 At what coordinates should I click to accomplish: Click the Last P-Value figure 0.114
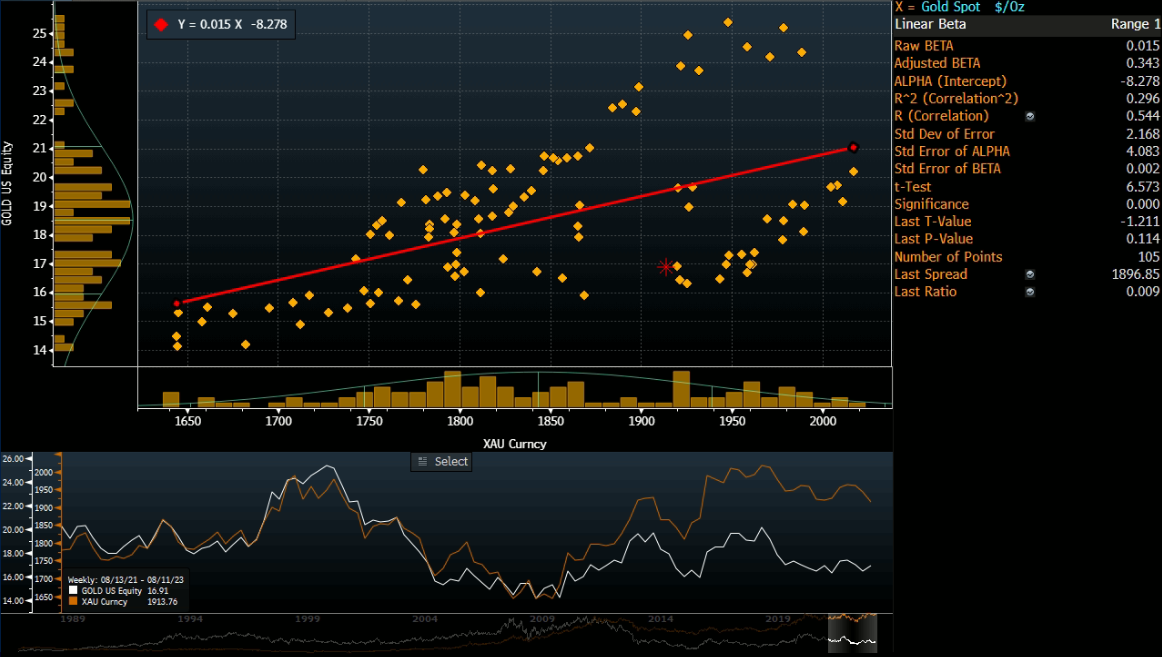pyautogui.click(x=1143, y=239)
